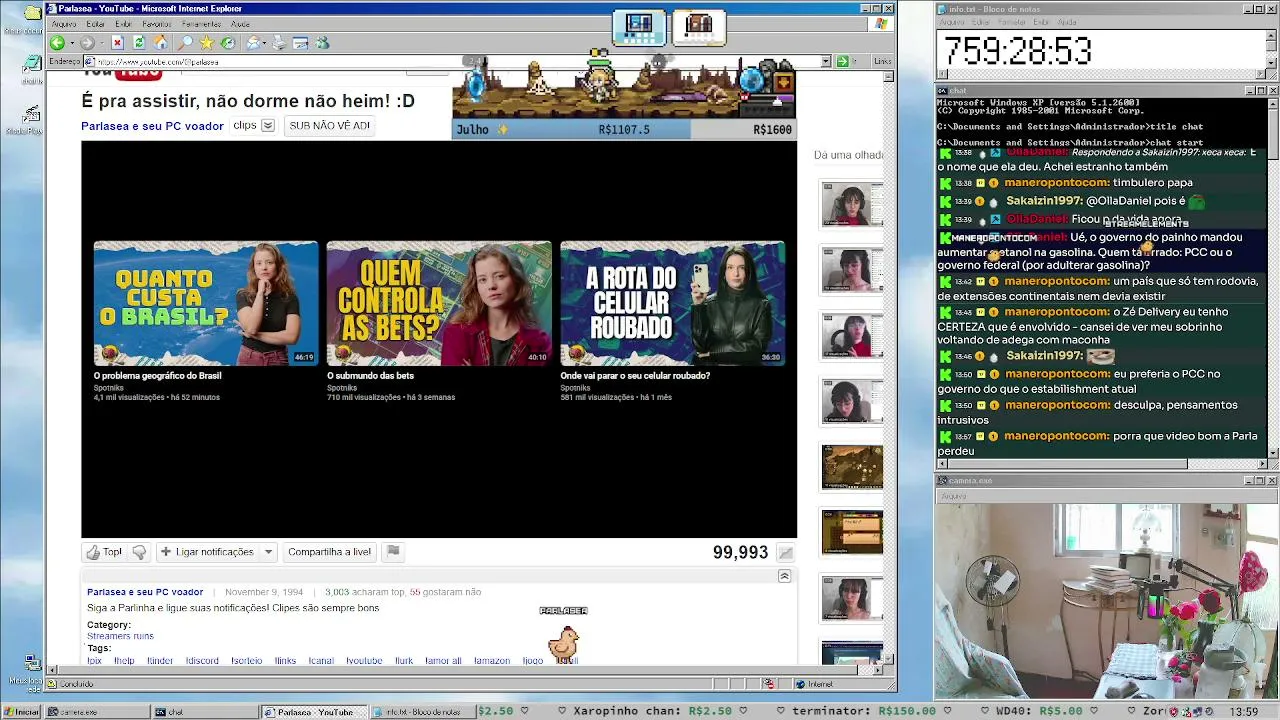Dislike the video with the thumbs-down icon
Image resolution: width=1280 pixels, height=720 pixels.
tap(139, 552)
